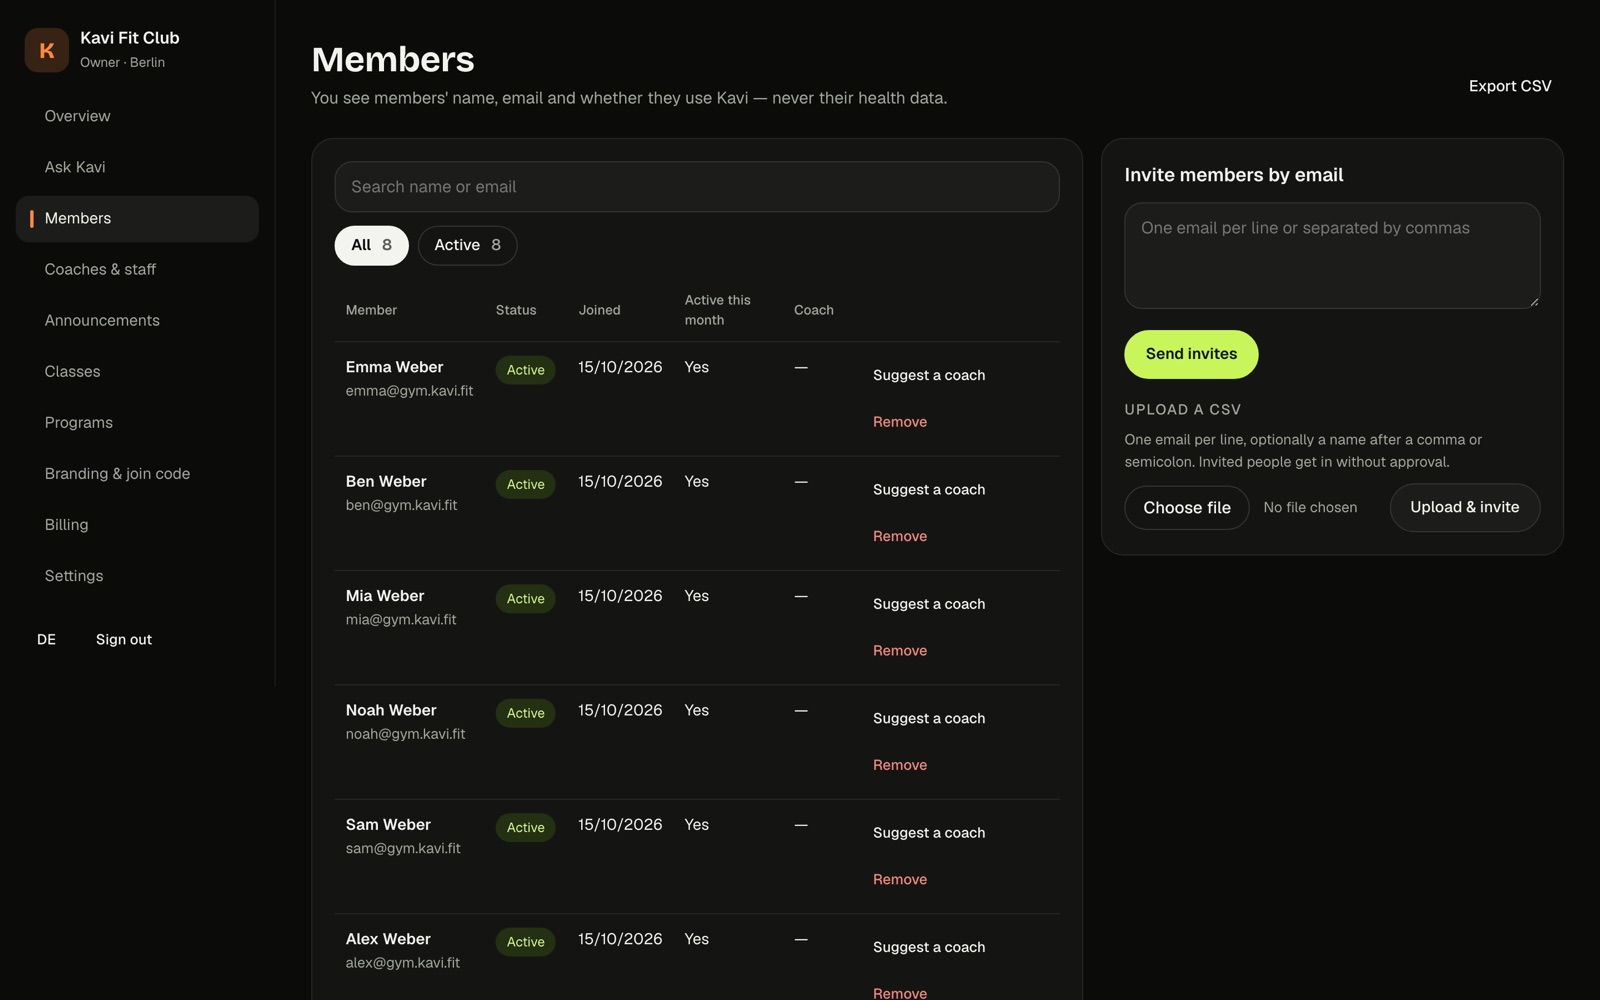1600x1000 pixels.
Task: Go to Programs
Action: coord(137,422)
